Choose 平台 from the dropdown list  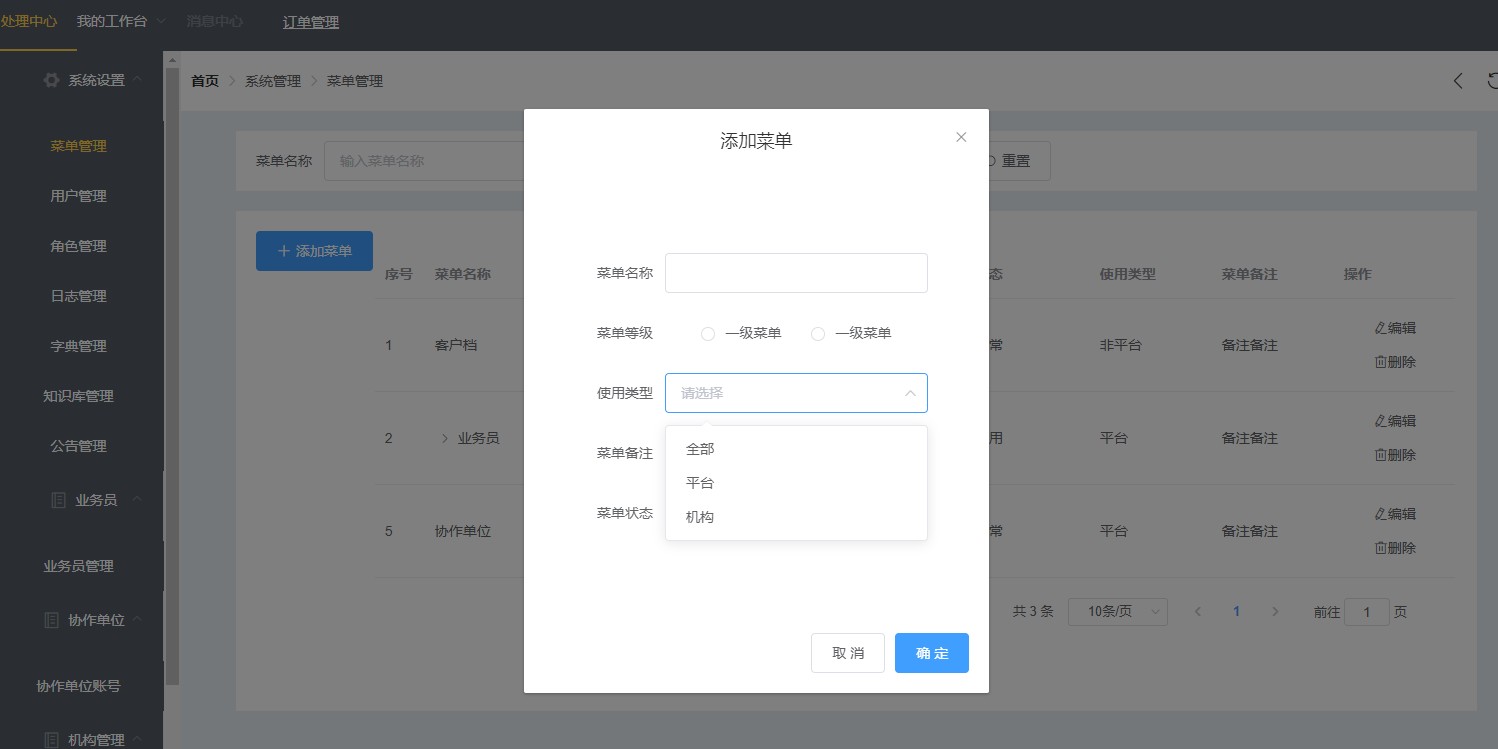[x=796, y=483]
